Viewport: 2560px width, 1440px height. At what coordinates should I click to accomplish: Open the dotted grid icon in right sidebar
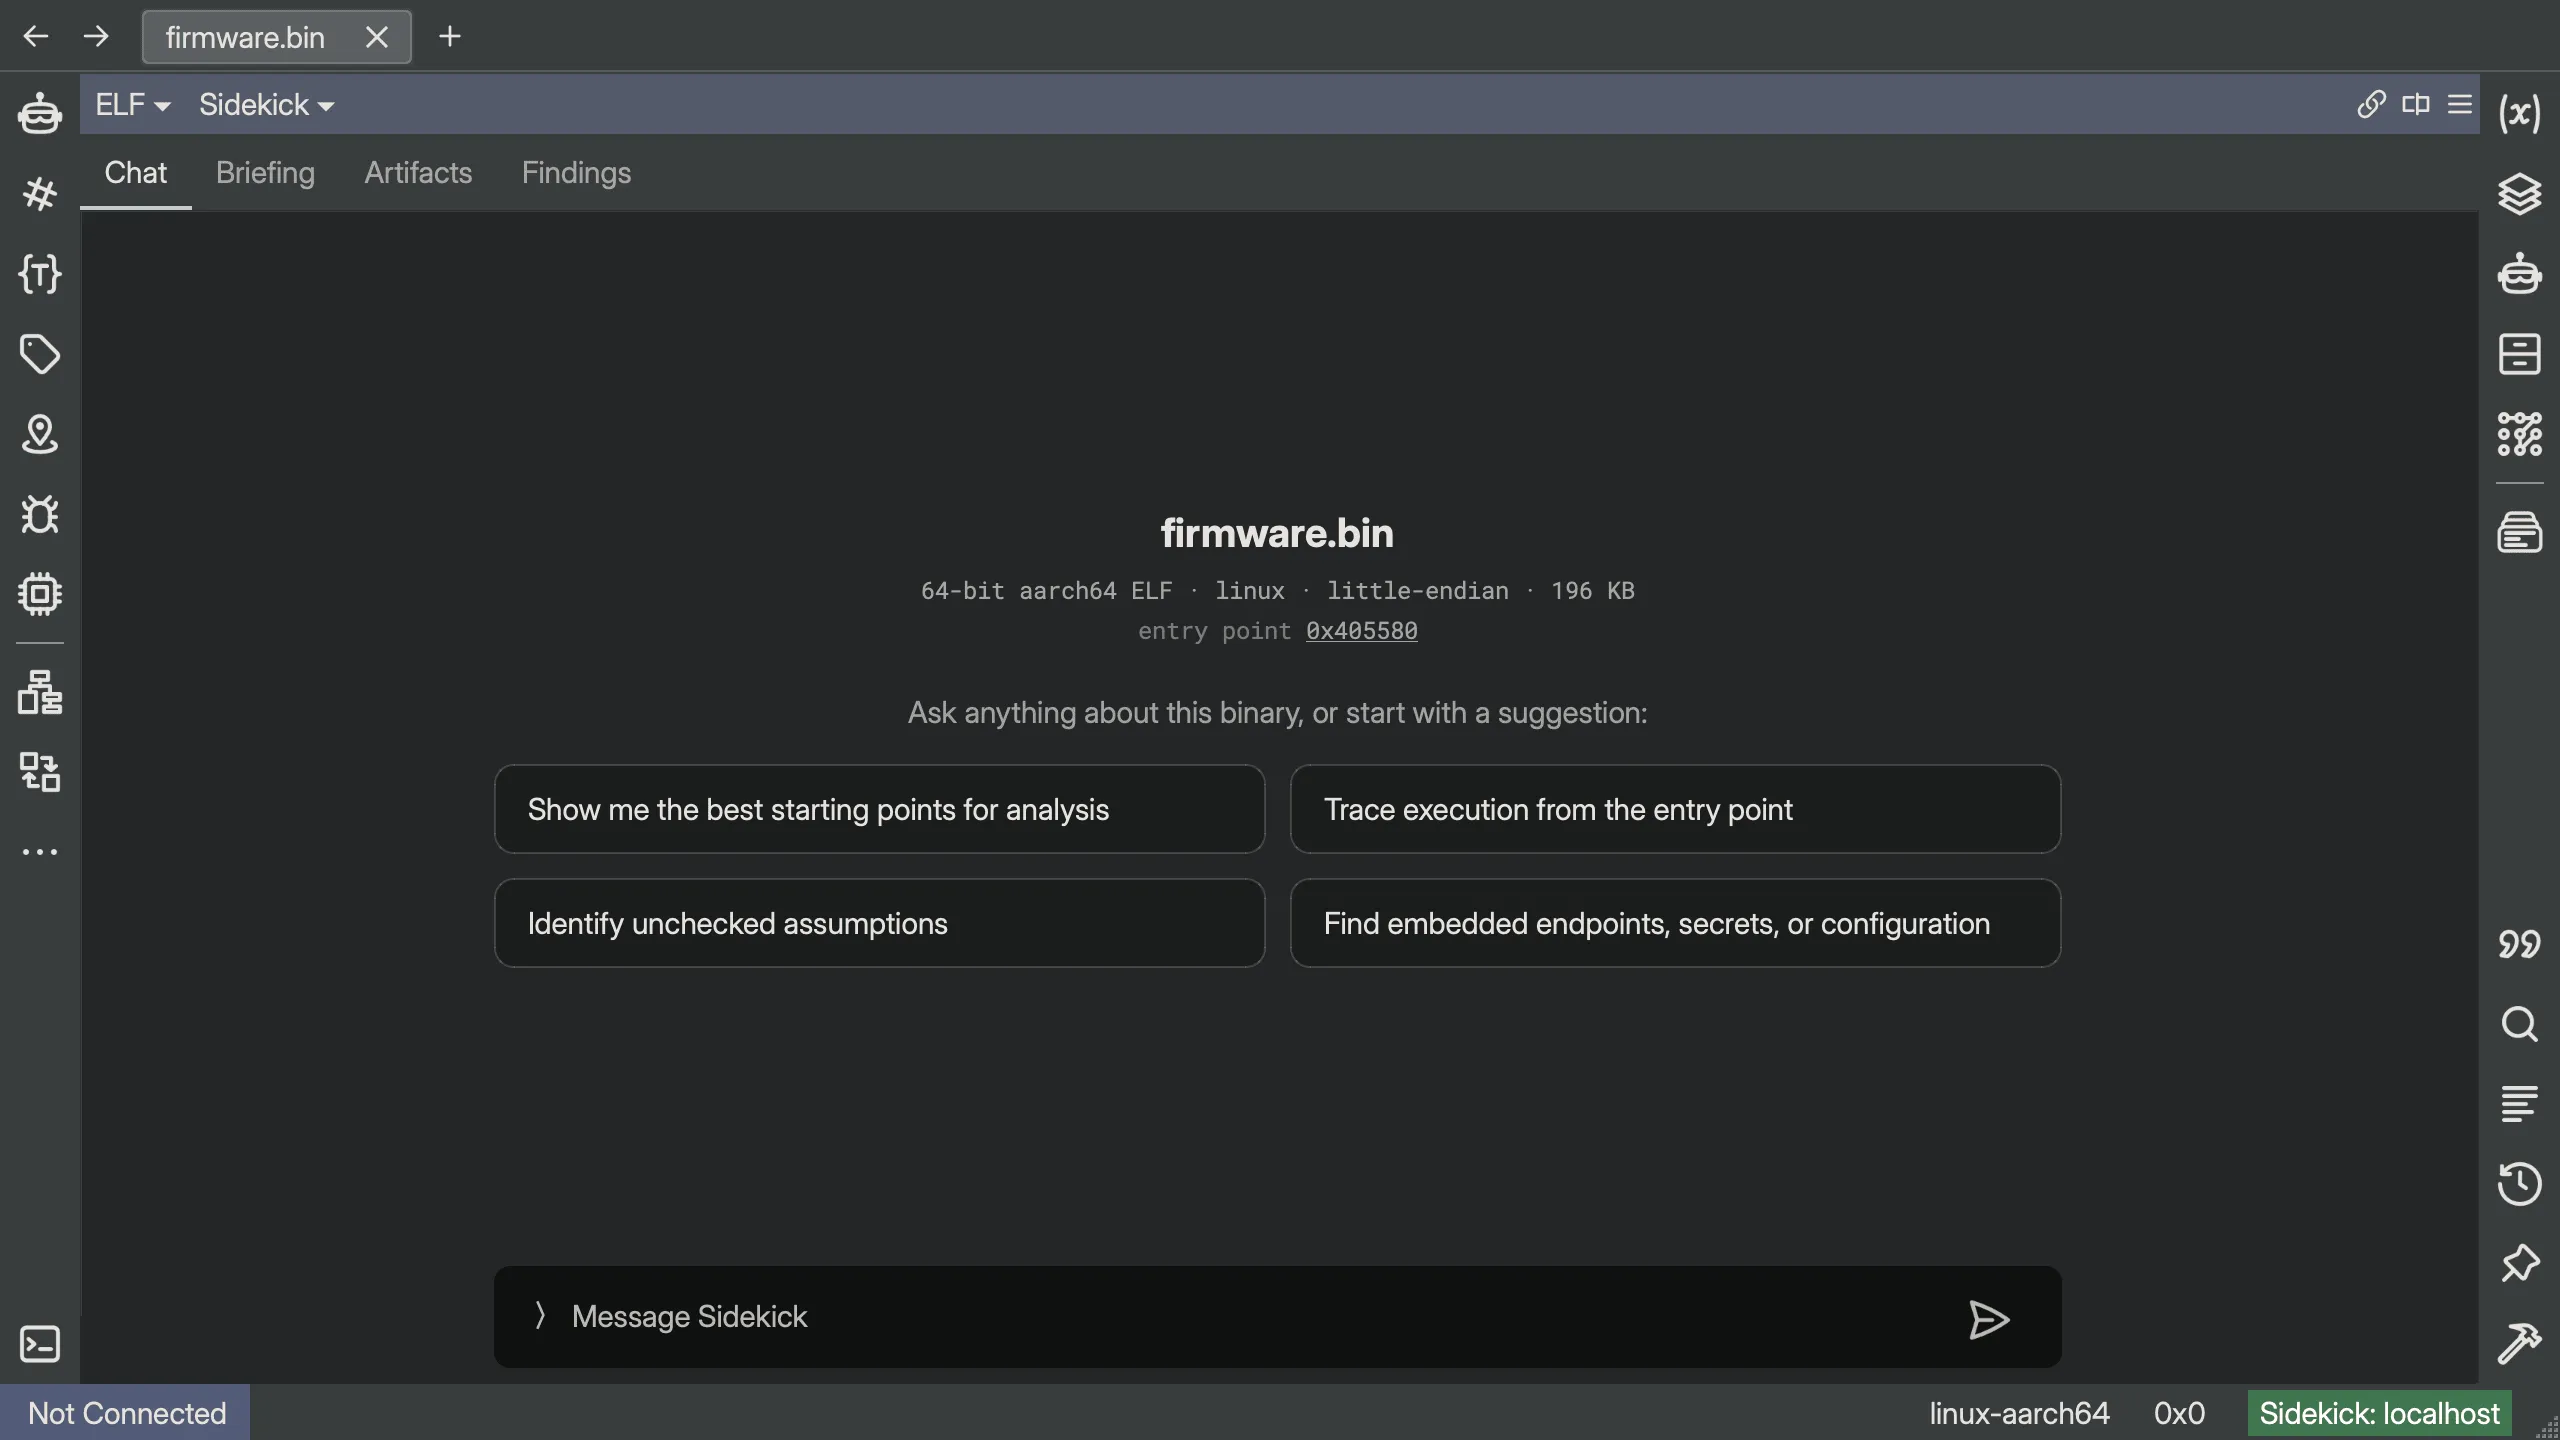2519,434
